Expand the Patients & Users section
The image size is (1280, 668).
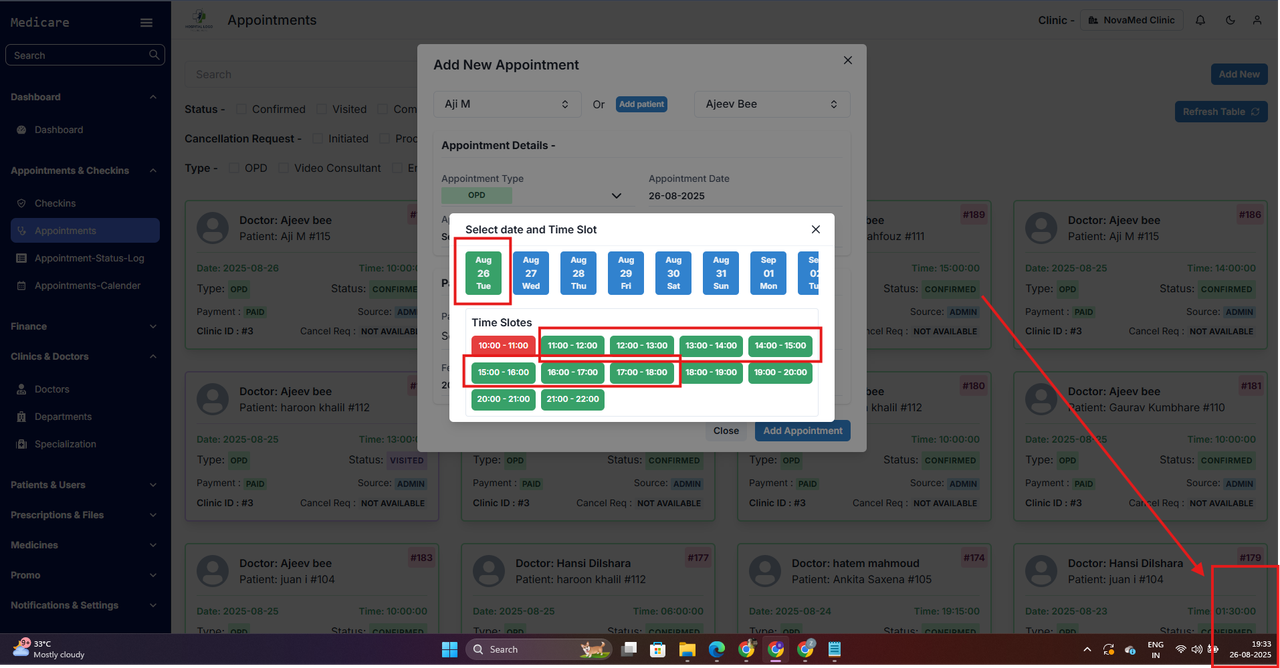153,485
